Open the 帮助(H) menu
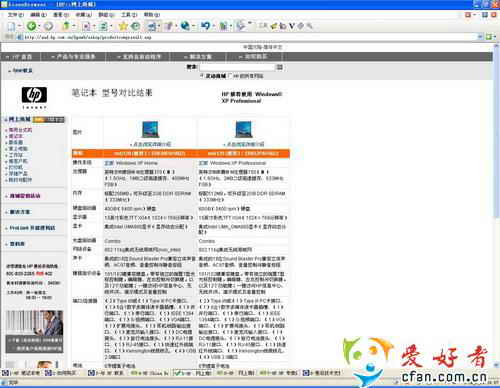This screenshot has width=500, height=388. point(152,15)
